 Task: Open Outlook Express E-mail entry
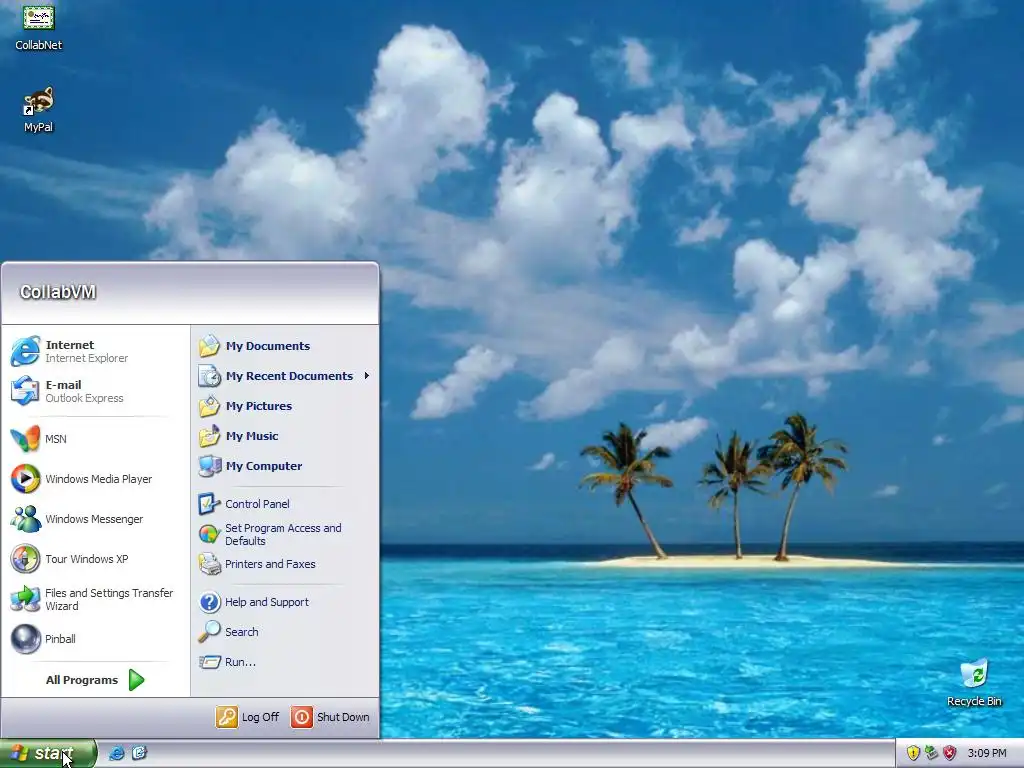coord(95,391)
